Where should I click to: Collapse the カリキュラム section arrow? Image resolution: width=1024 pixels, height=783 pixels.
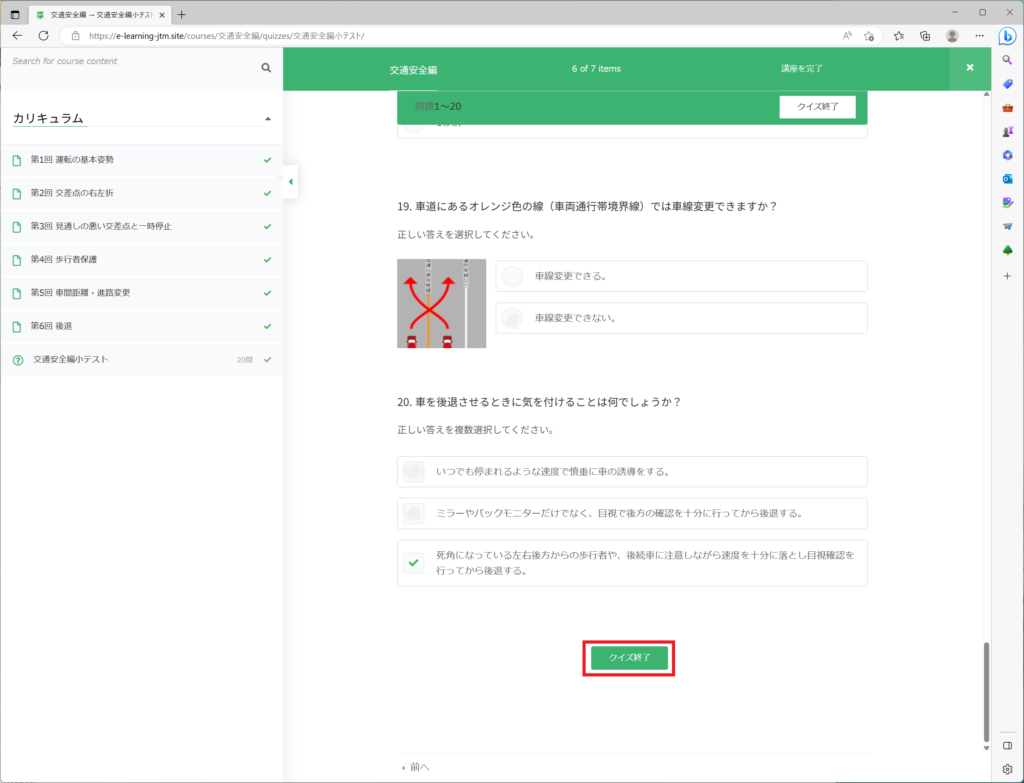click(x=267, y=119)
